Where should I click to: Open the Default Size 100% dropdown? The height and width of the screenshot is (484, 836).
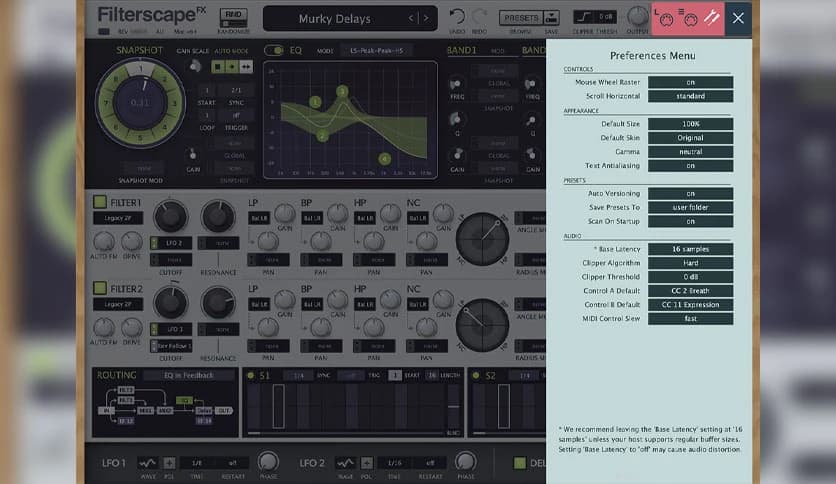point(690,124)
